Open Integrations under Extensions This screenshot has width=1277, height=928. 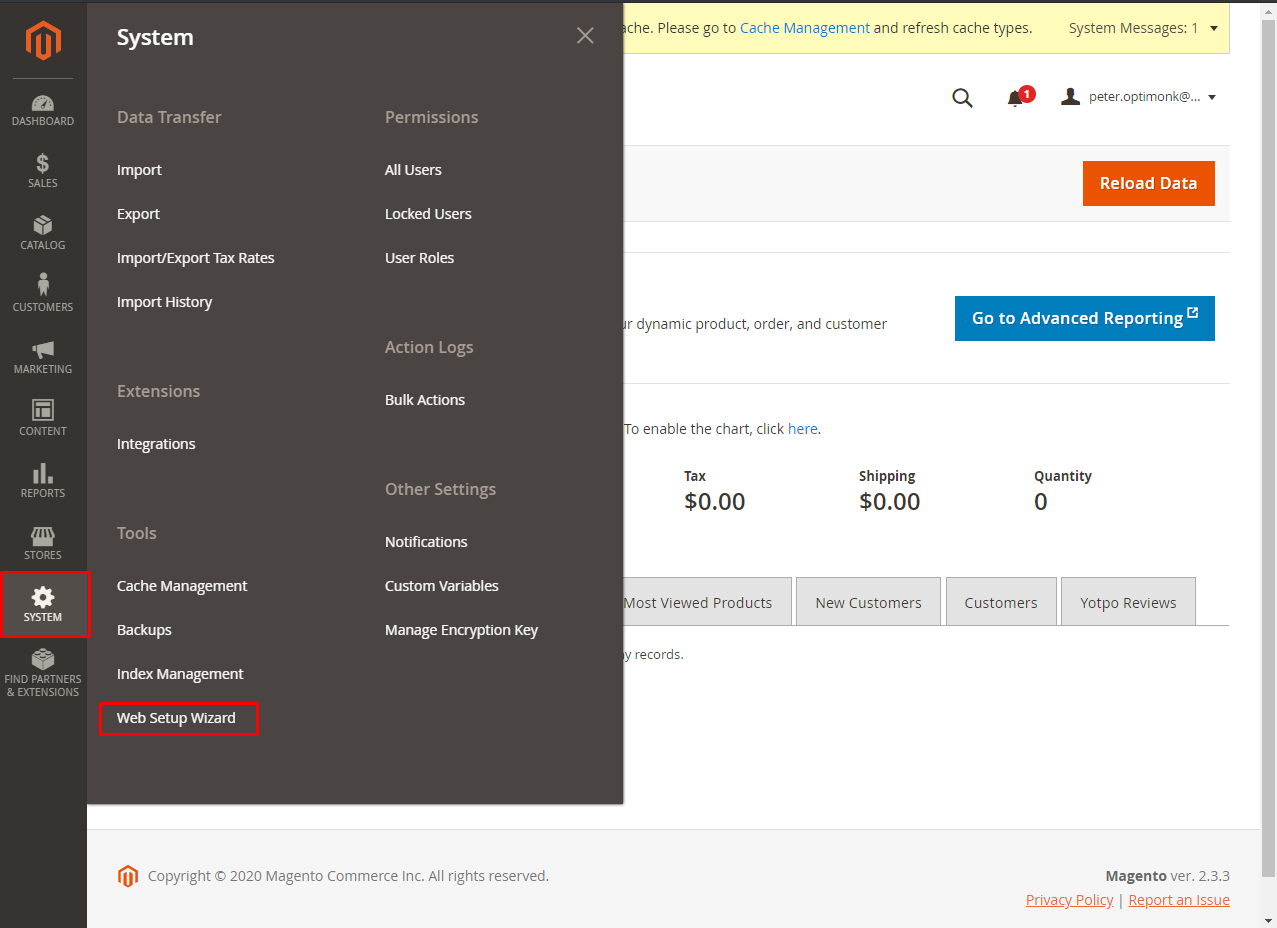tap(156, 444)
